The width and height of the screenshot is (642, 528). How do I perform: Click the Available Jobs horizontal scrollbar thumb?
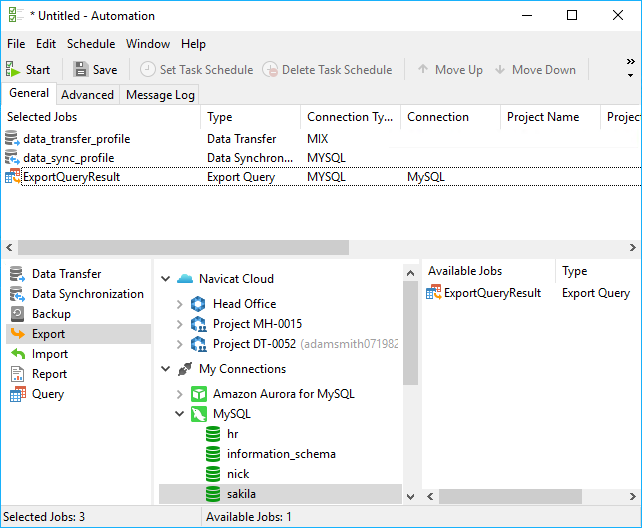510,496
